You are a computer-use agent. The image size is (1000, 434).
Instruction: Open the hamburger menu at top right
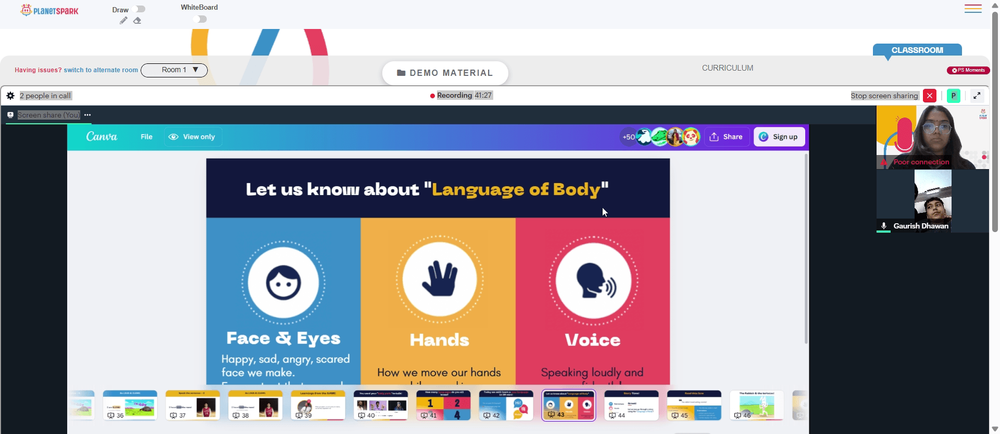point(973,8)
